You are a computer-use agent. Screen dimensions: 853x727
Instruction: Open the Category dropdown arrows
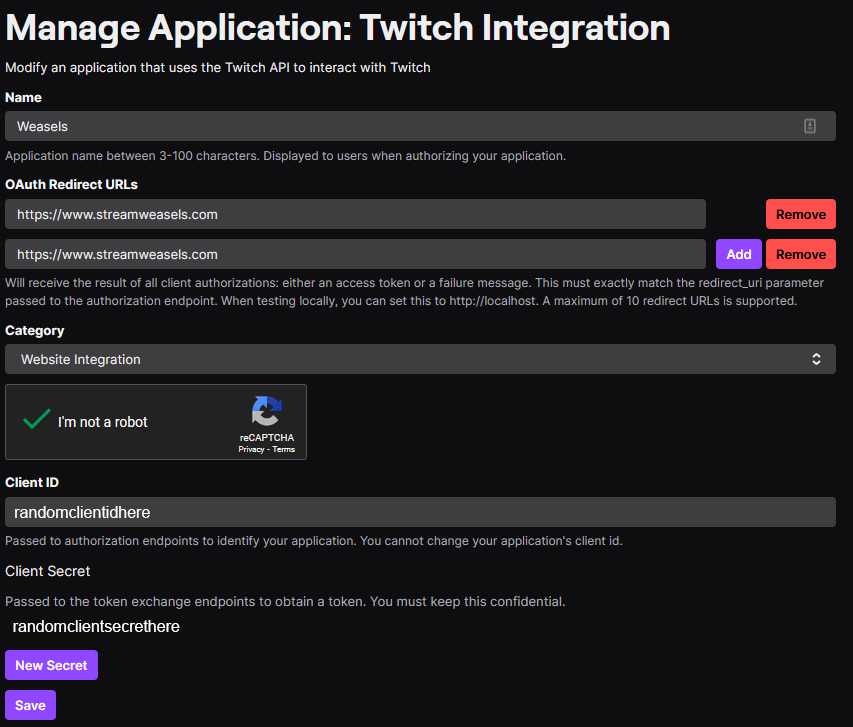[x=816, y=359]
